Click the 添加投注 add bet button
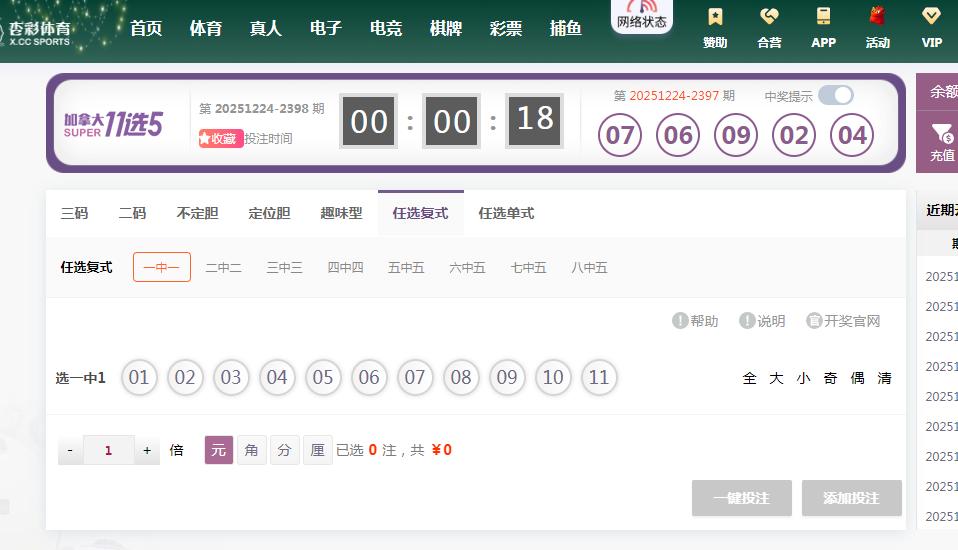Image resolution: width=958 pixels, height=550 pixels. (851, 498)
